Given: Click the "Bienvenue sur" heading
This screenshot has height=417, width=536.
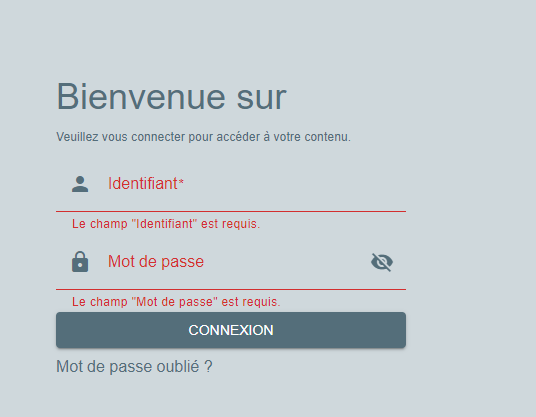Looking at the screenshot, I should 171,97.
